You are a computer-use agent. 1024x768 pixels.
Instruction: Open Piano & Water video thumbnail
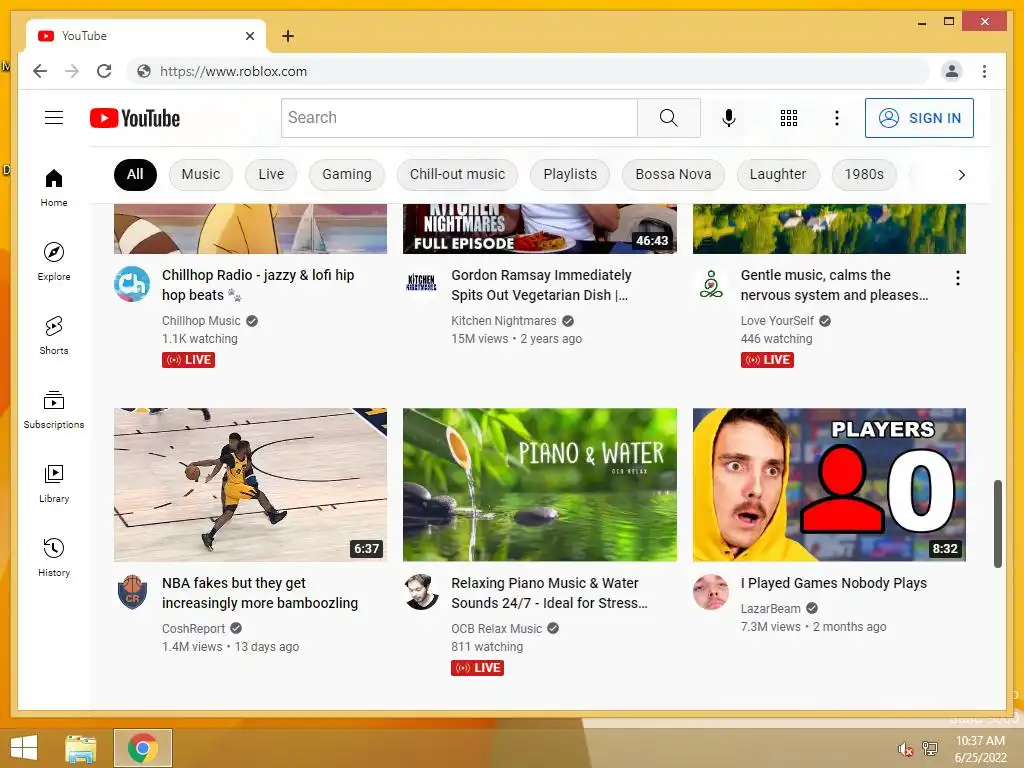[539, 485]
